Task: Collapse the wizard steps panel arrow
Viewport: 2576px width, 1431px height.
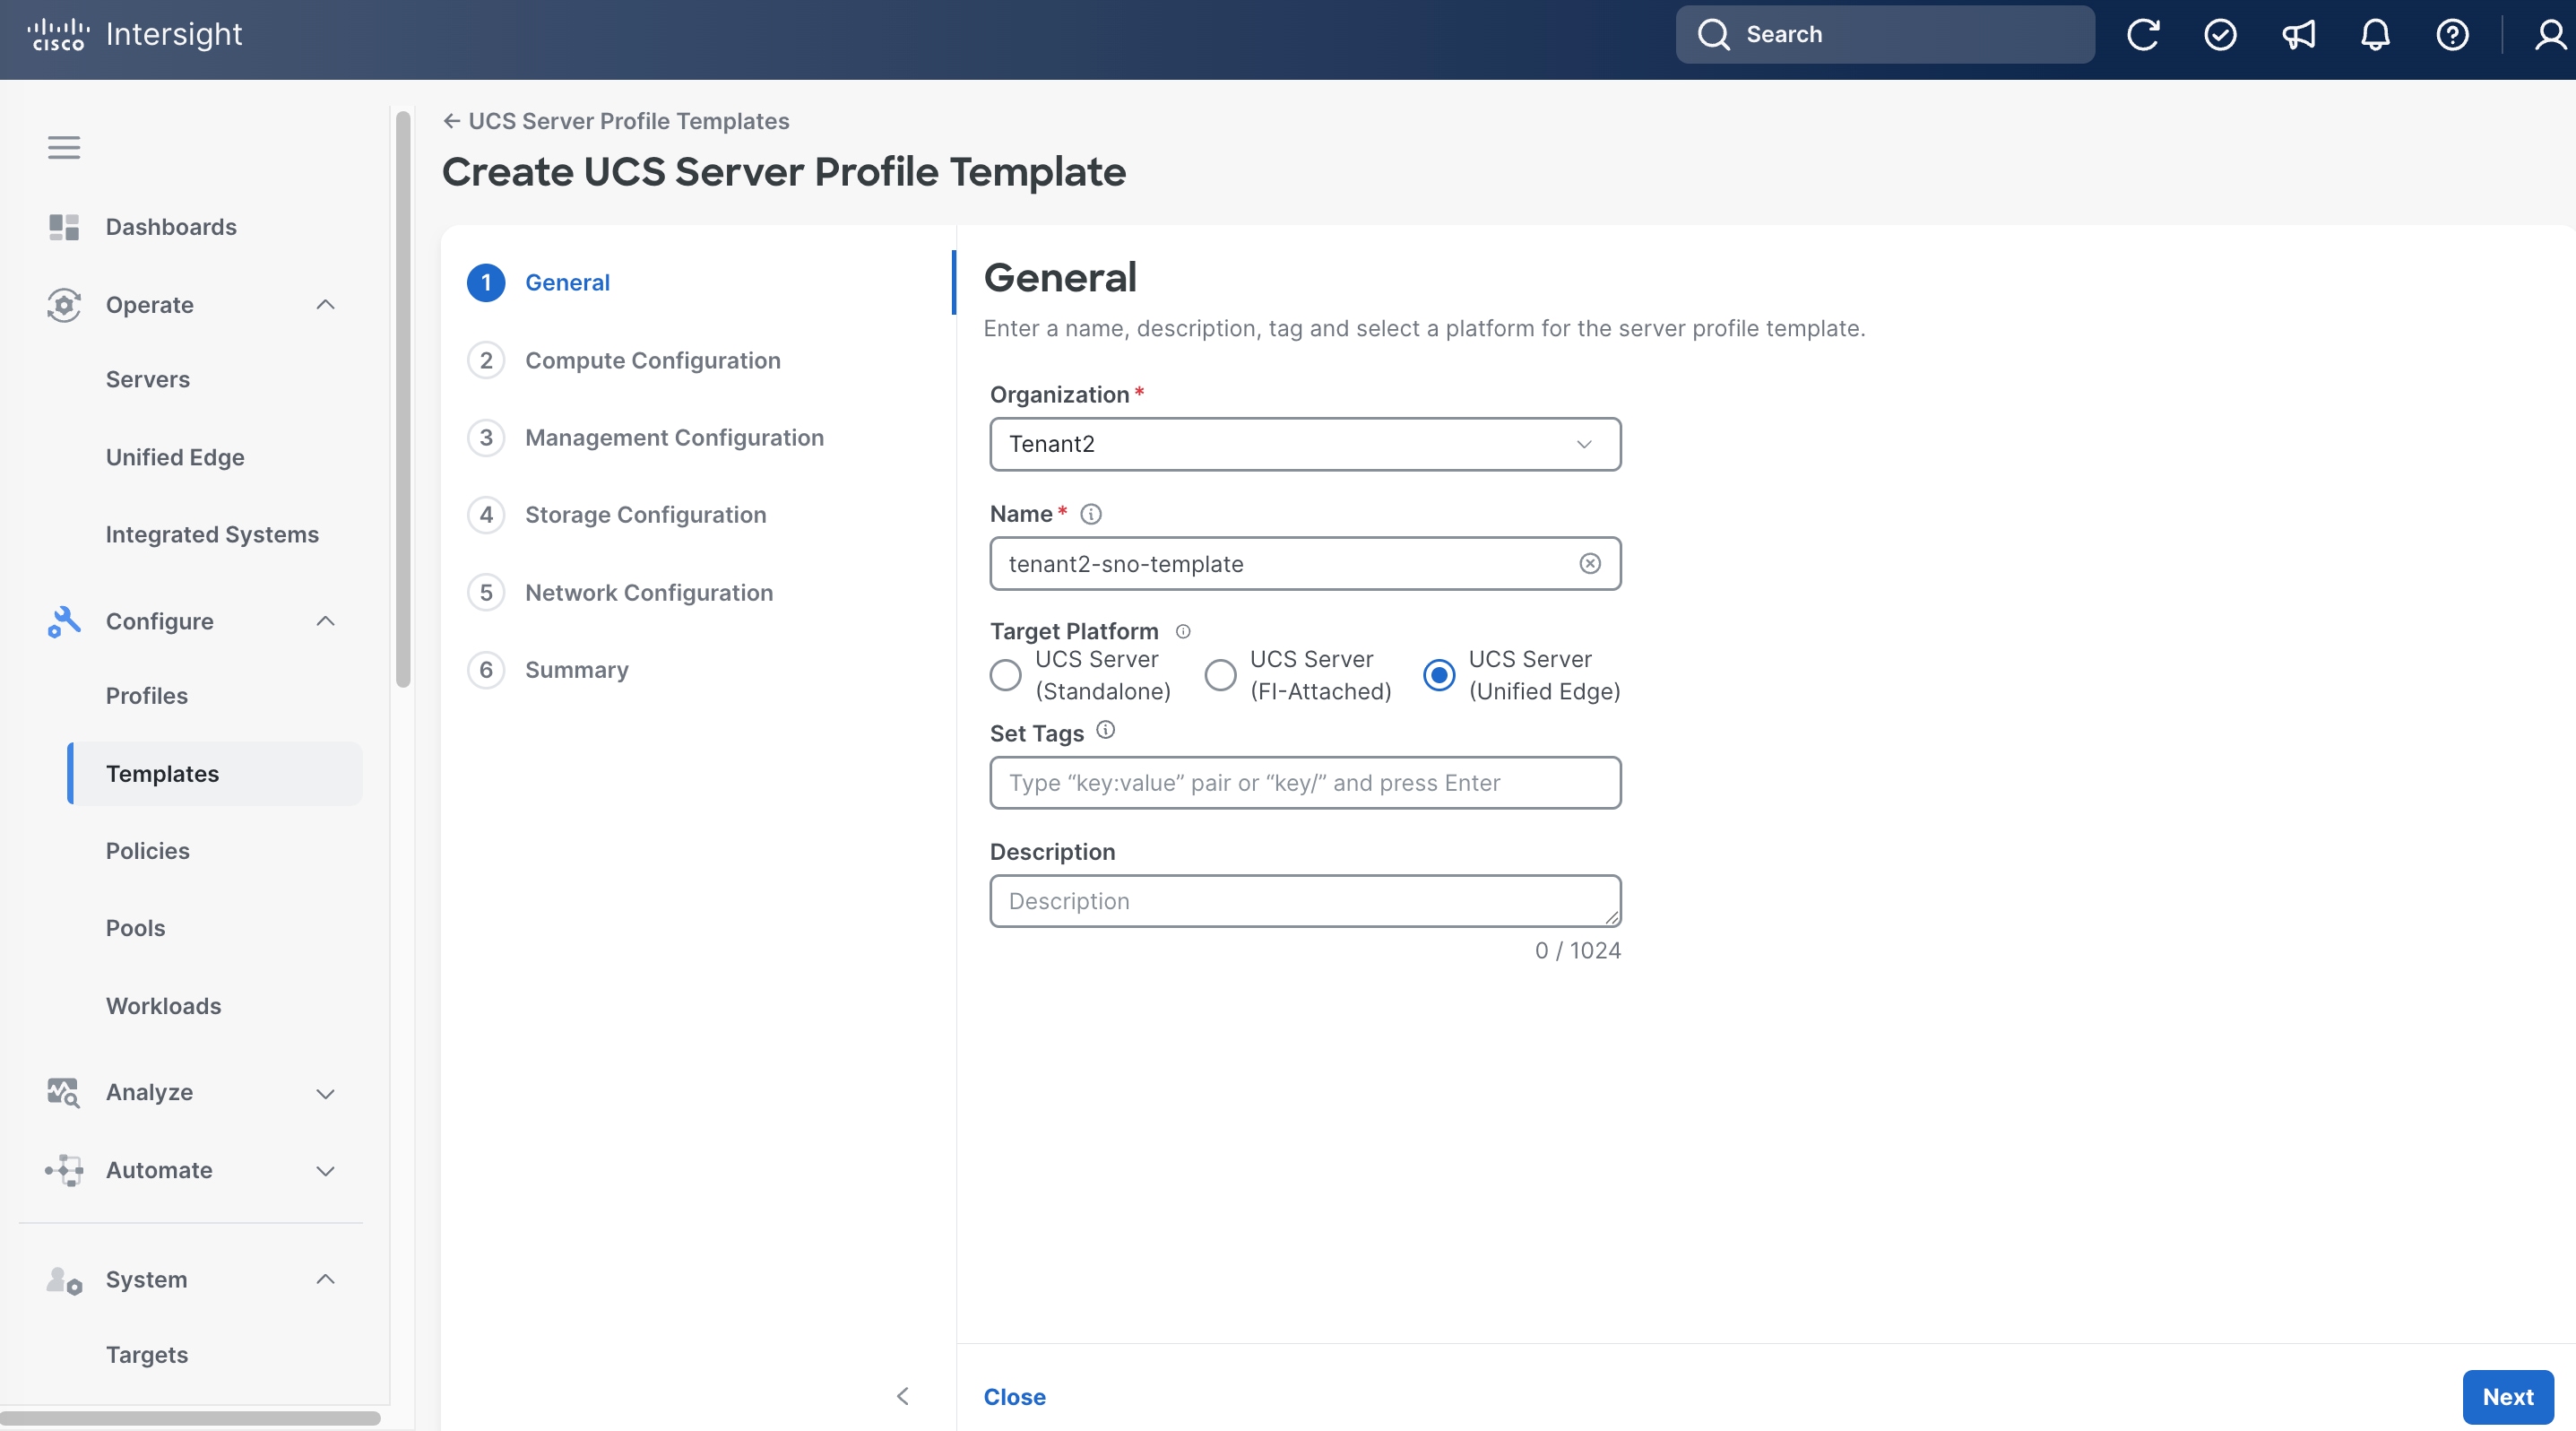Action: tap(903, 1396)
